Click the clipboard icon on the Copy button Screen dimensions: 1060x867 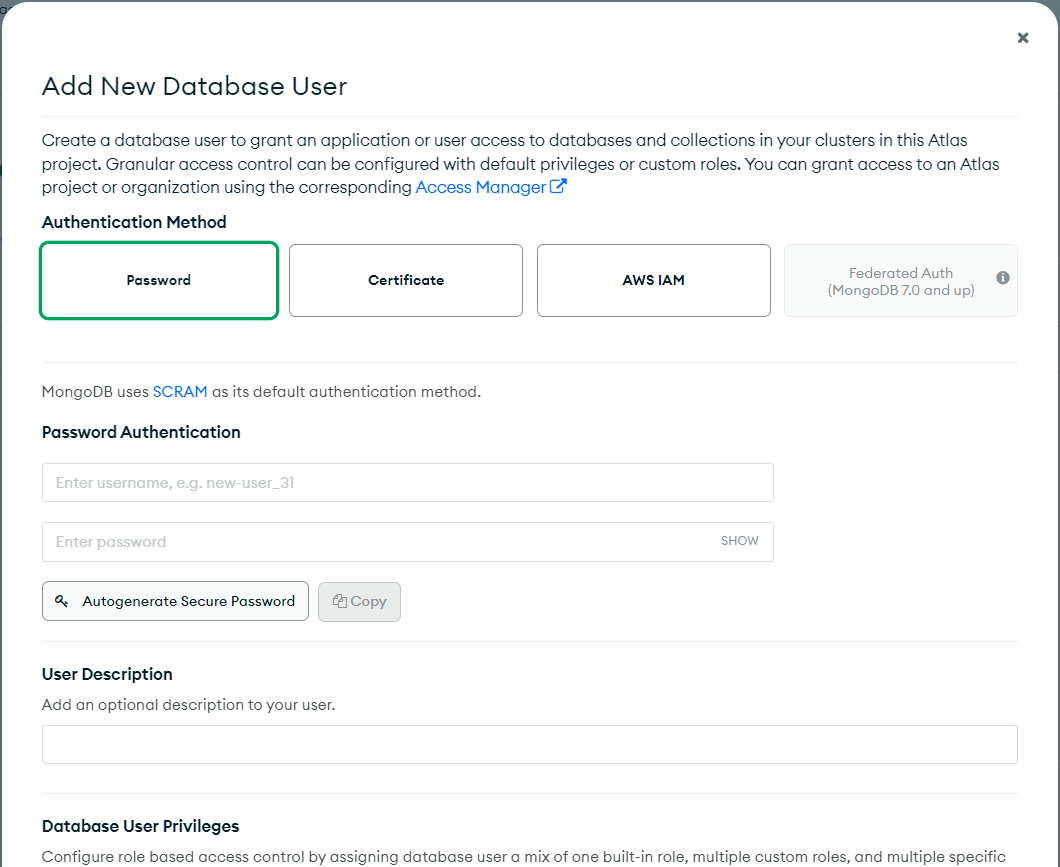tap(339, 601)
